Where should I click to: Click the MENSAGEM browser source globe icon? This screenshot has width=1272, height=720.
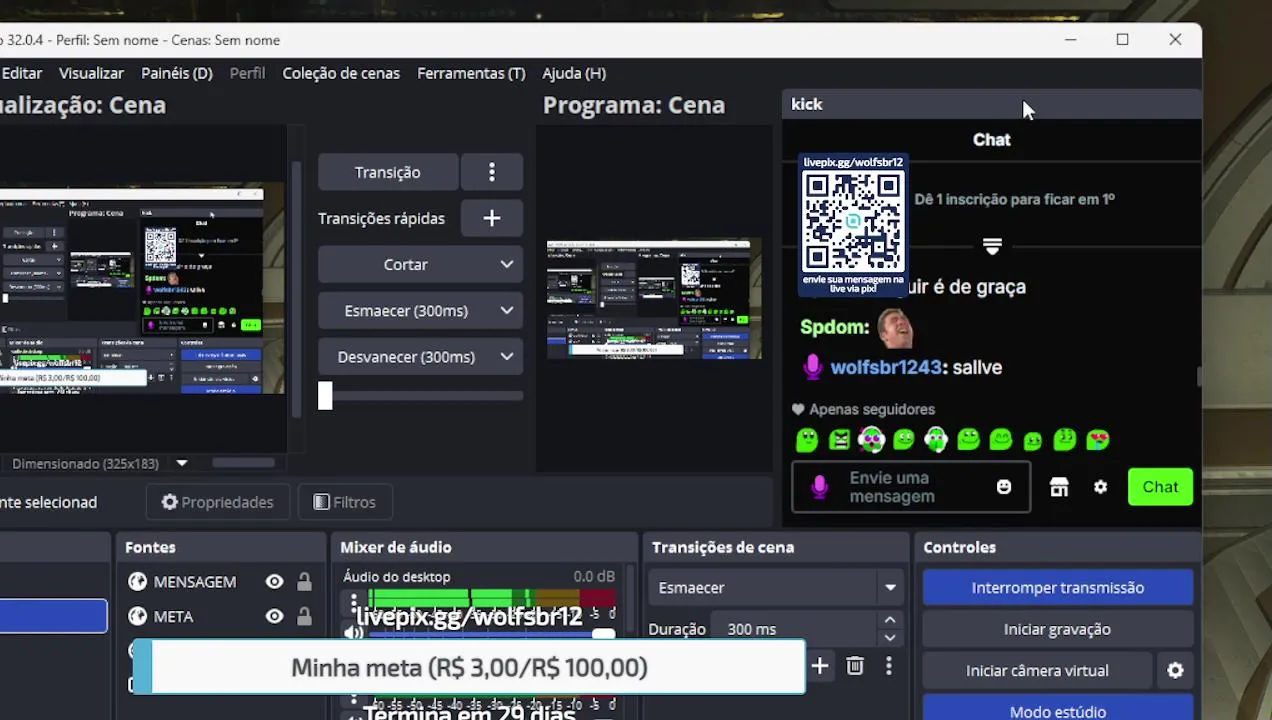(138, 582)
